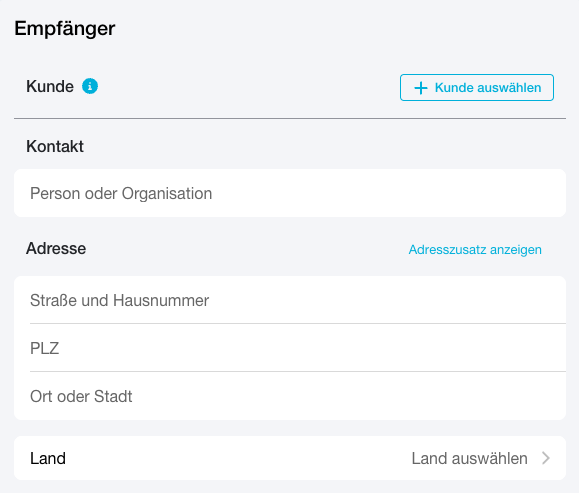Click the plus icon in Kunde auswählen
The width and height of the screenshot is (579, 493).
tap(421, 88)
